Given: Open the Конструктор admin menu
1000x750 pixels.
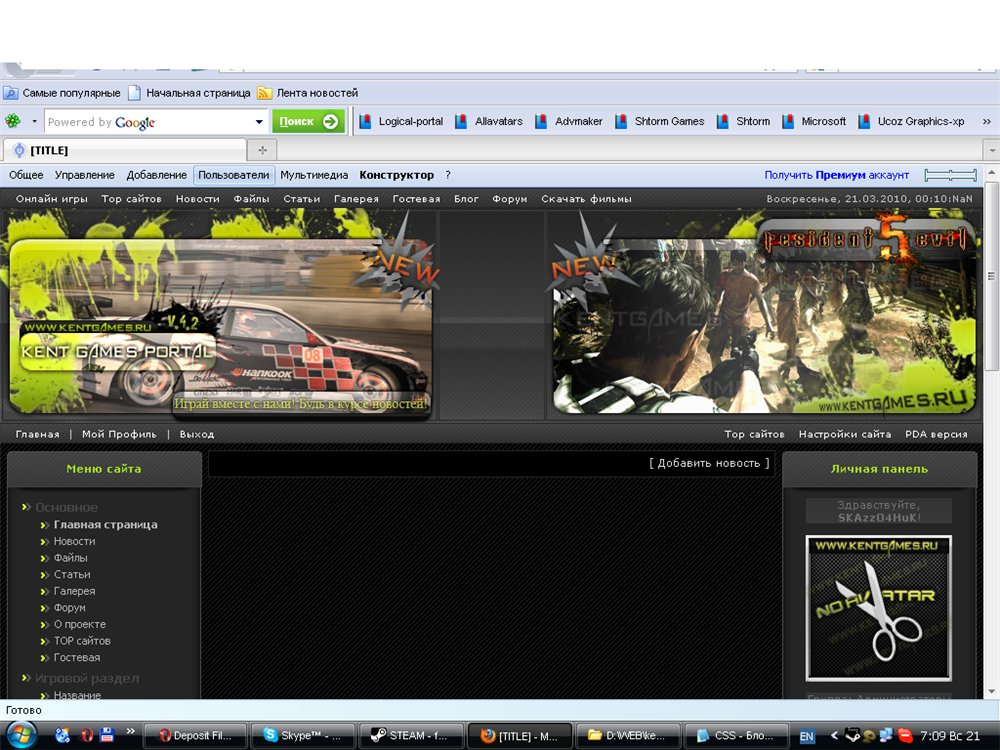Looking at the screenshot, I should coord(396,175).
